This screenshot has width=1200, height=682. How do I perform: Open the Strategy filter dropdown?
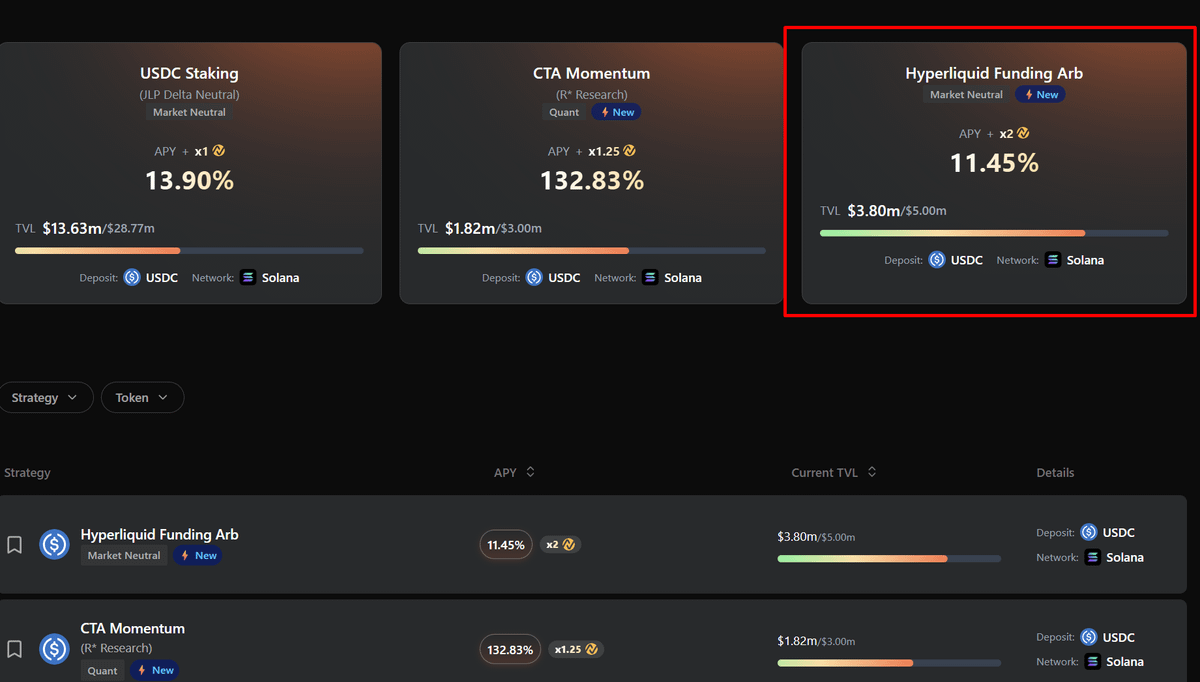tap(46, 398)
